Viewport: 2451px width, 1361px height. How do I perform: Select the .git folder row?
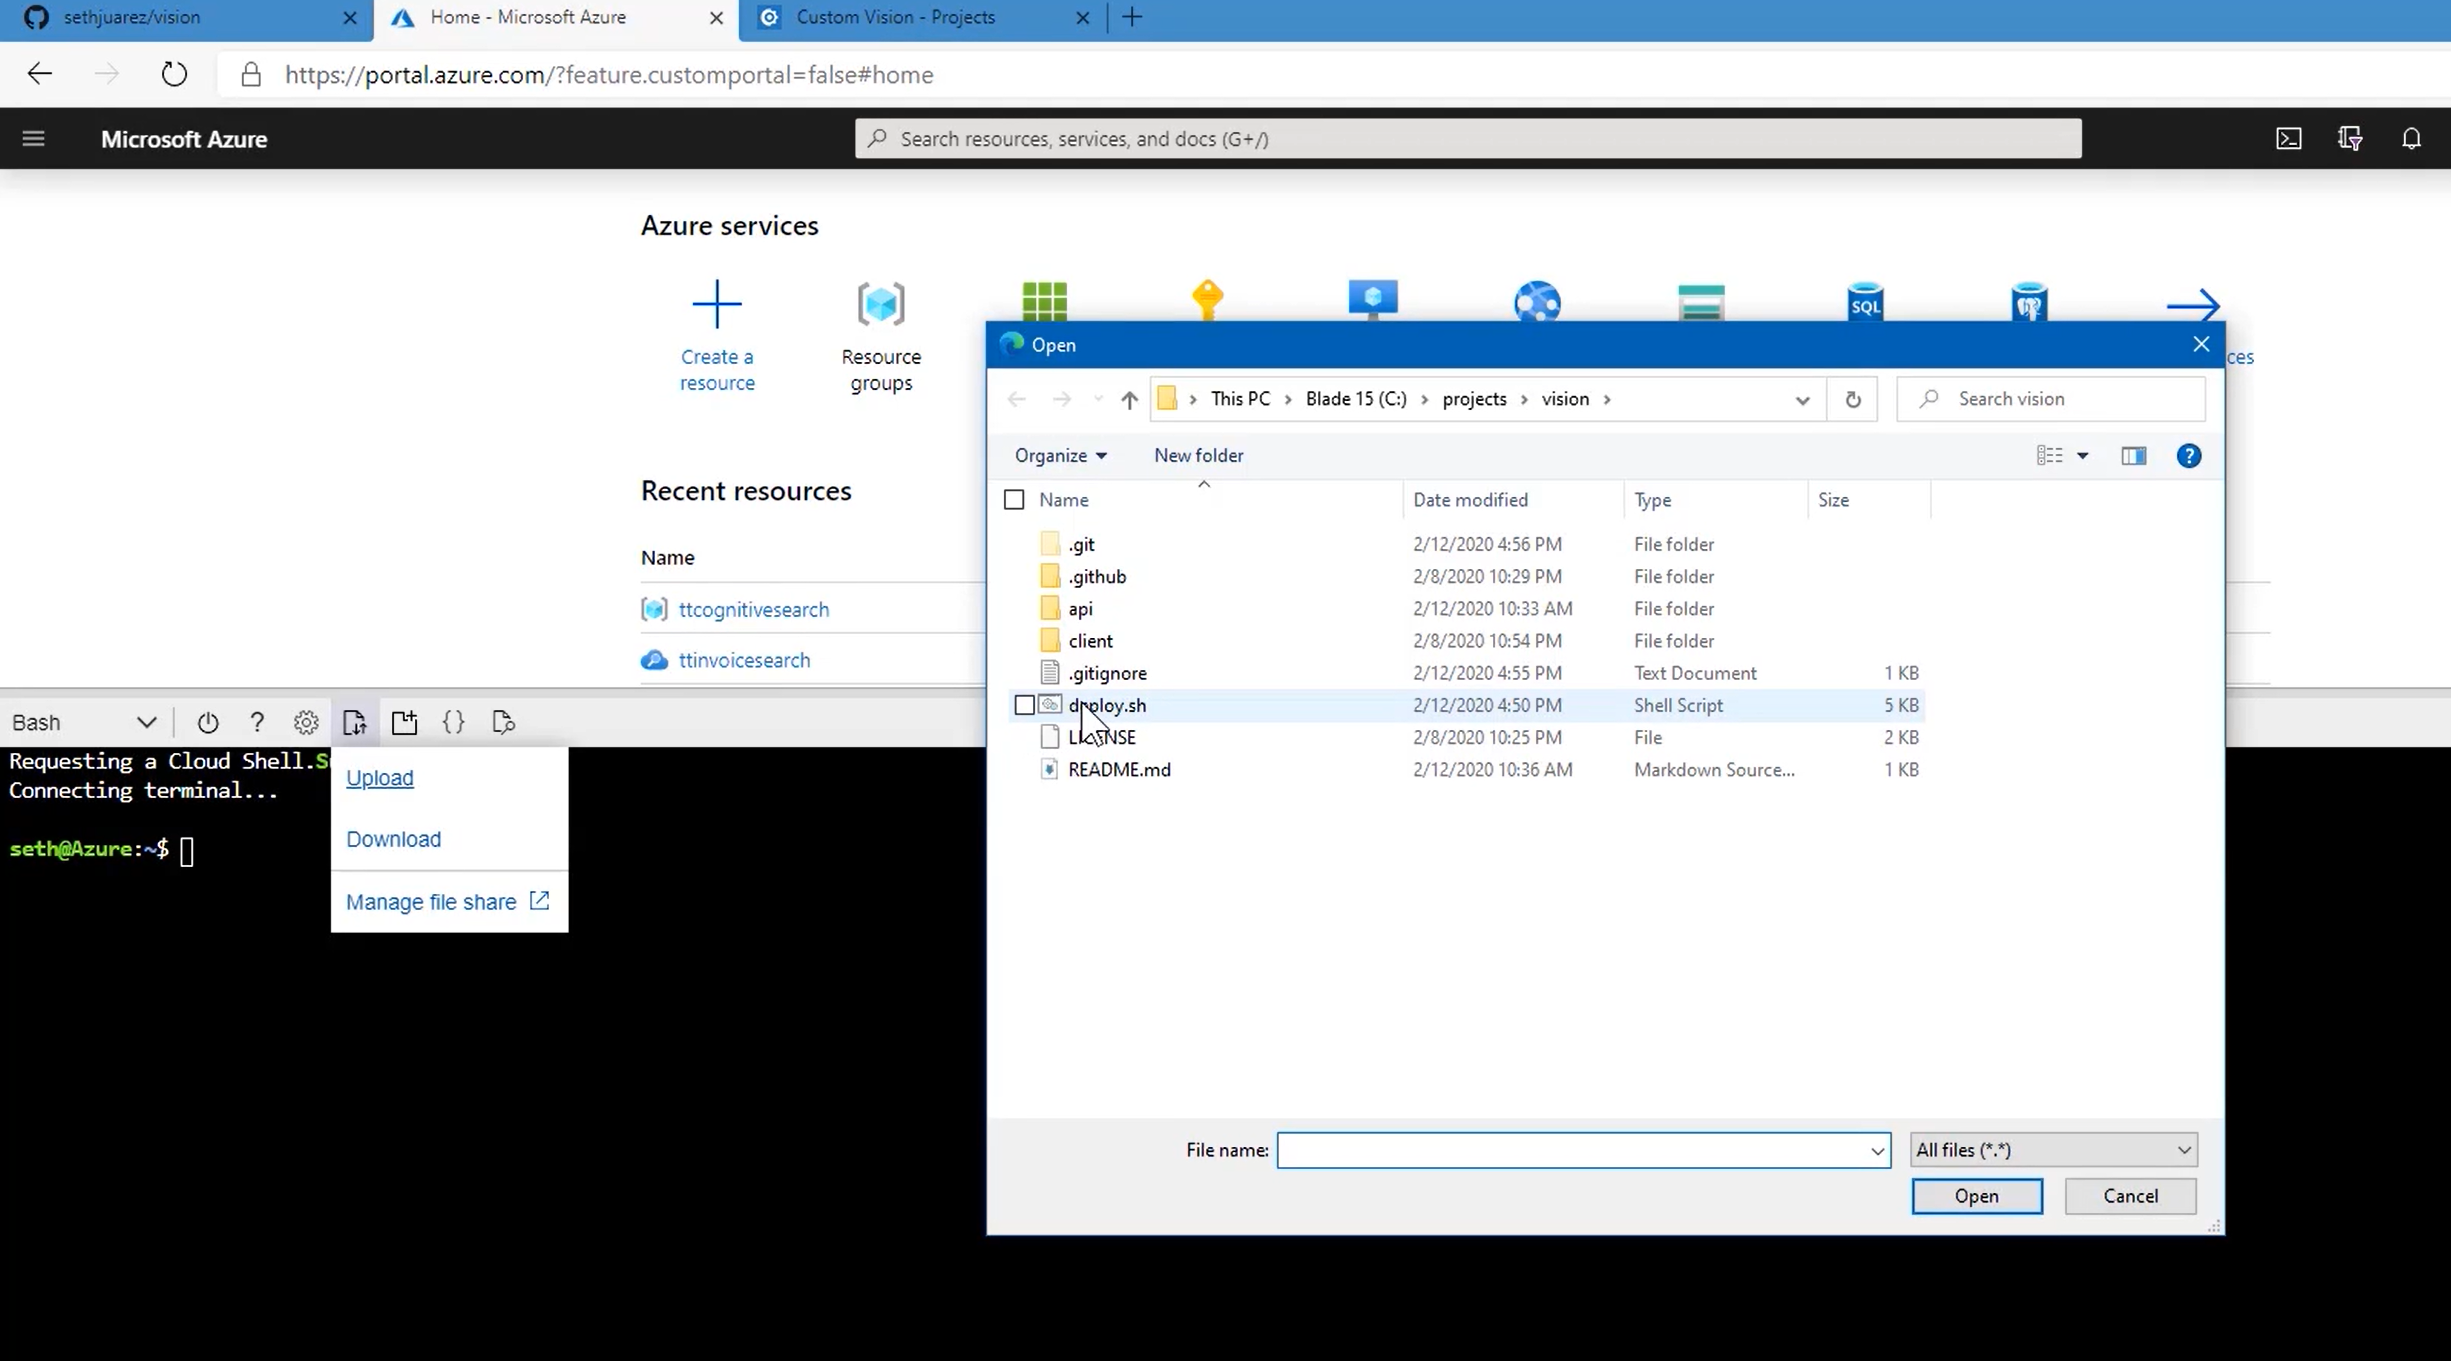click(x=1468, y=545)
